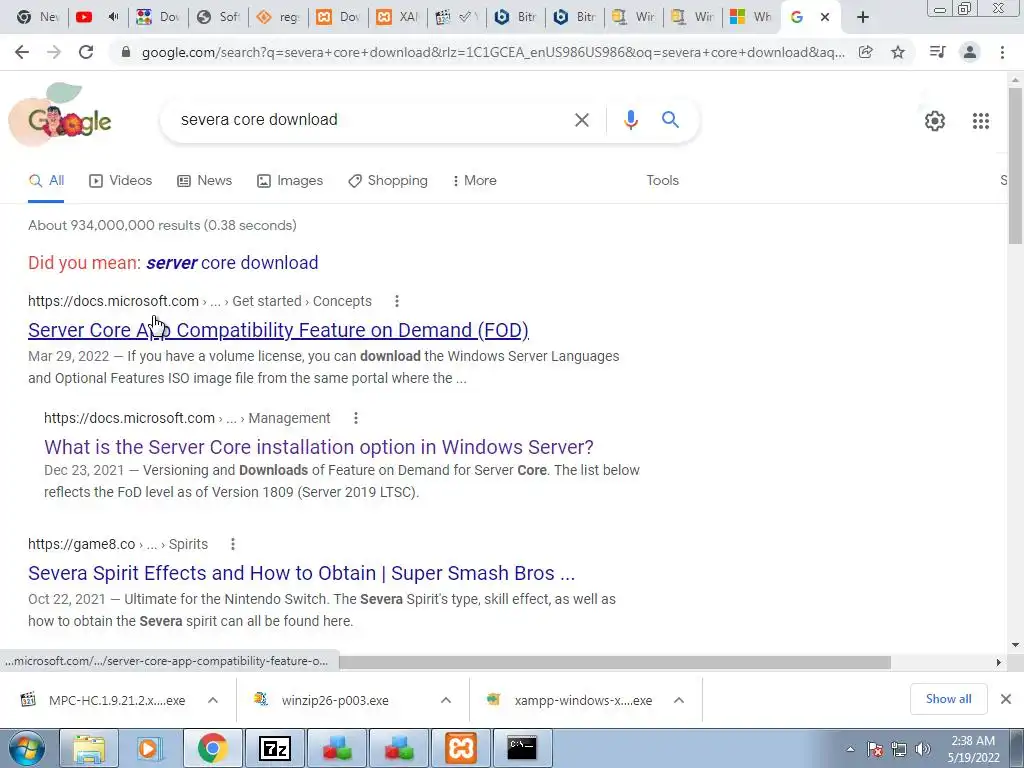This screenshot has width=1024, height=768.
Task: Open new tab with plus button
Action: pos(862,17)
